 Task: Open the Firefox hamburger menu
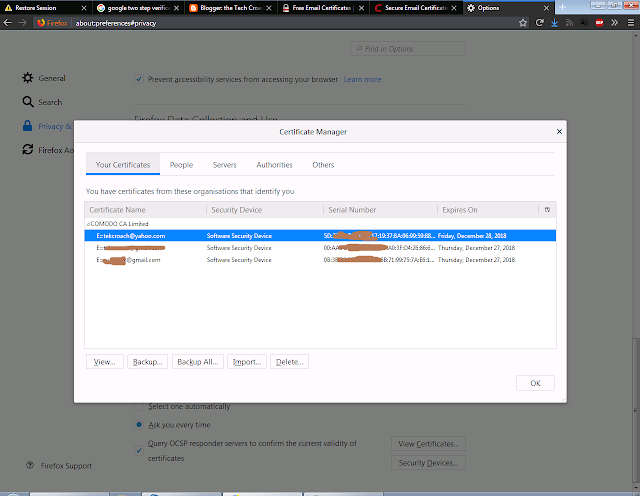[x=631, y=23]
